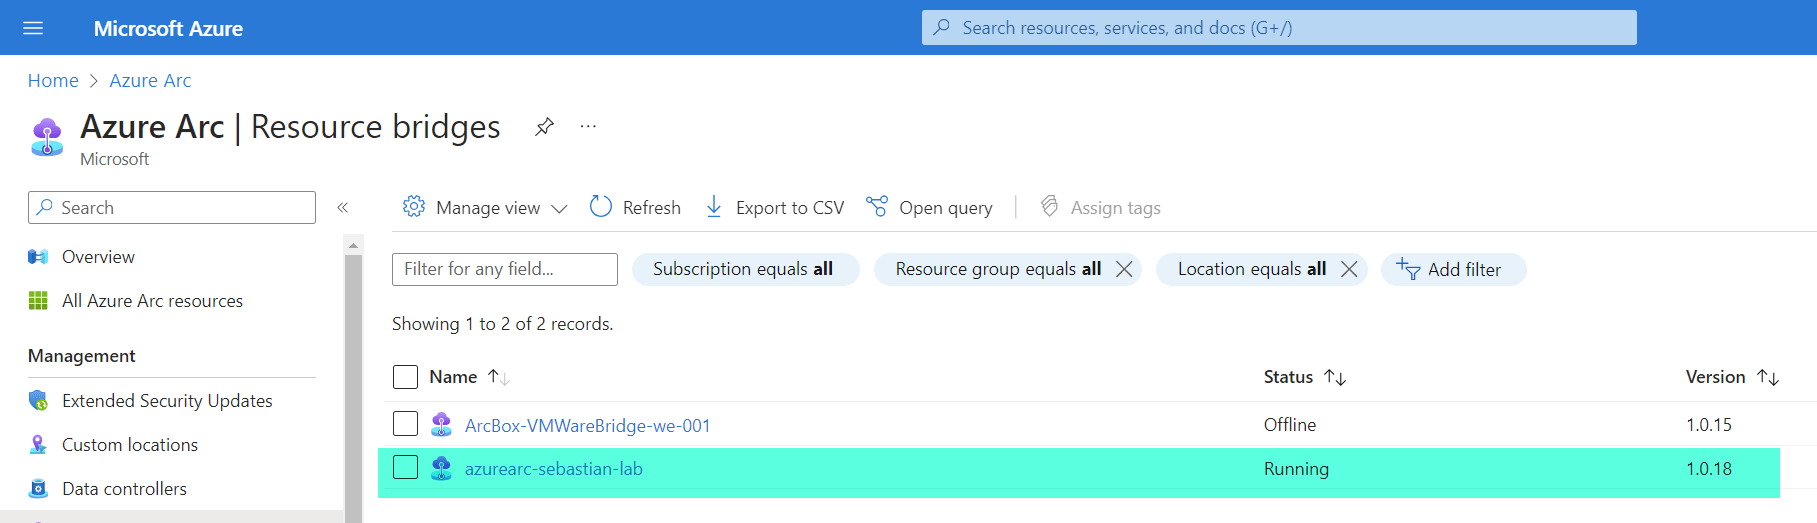Click the Add filter button
The width and height of the screenshot is (1817, 523).
[1452, 269]
